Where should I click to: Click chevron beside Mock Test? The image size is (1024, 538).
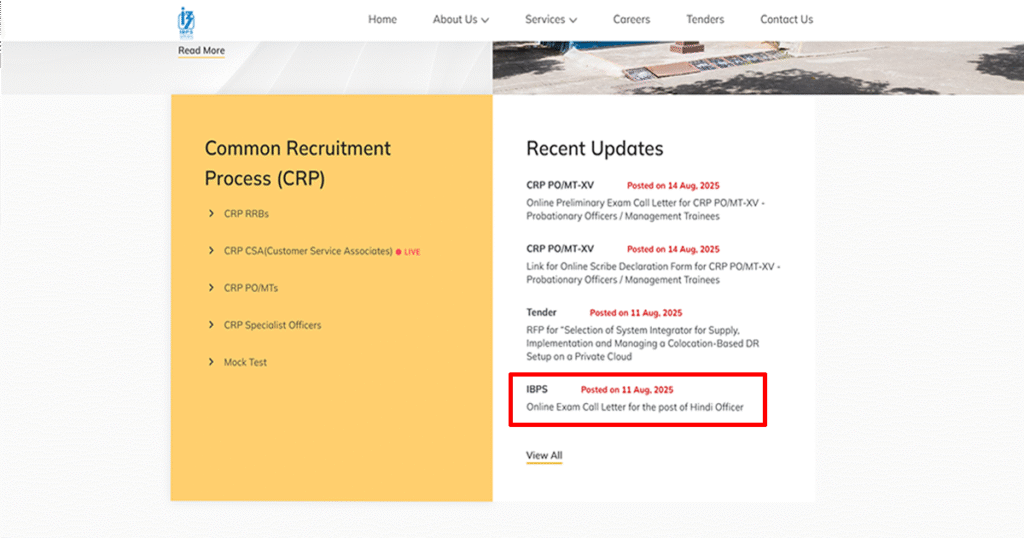tap(211, 362)
